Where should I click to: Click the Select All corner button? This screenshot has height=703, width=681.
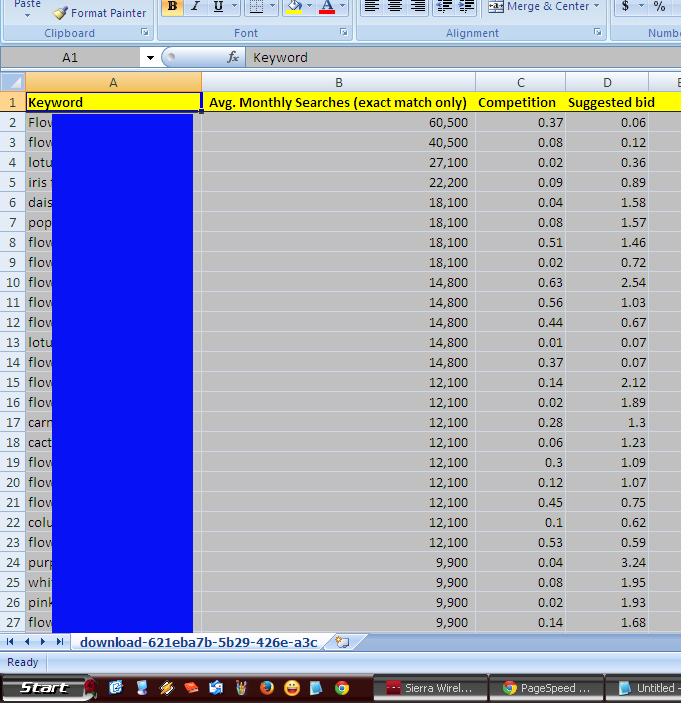pyautogui.click(x=13, y=82)
